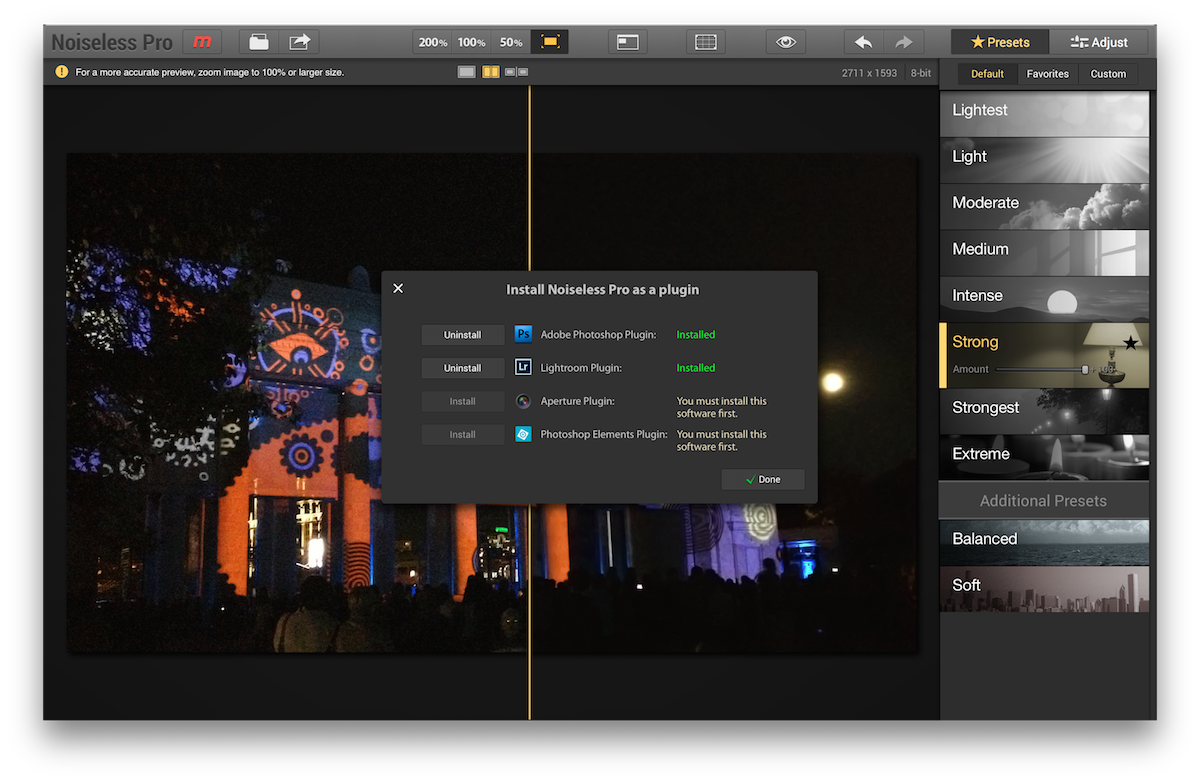
Task: Toggle the grid overlay icon
Action: pos(706,42)
